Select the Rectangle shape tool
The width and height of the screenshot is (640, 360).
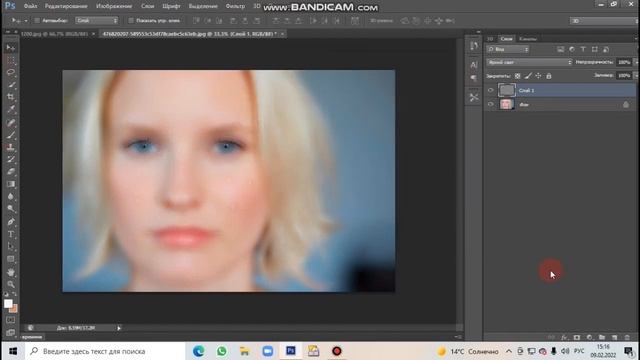click(11, 259)
